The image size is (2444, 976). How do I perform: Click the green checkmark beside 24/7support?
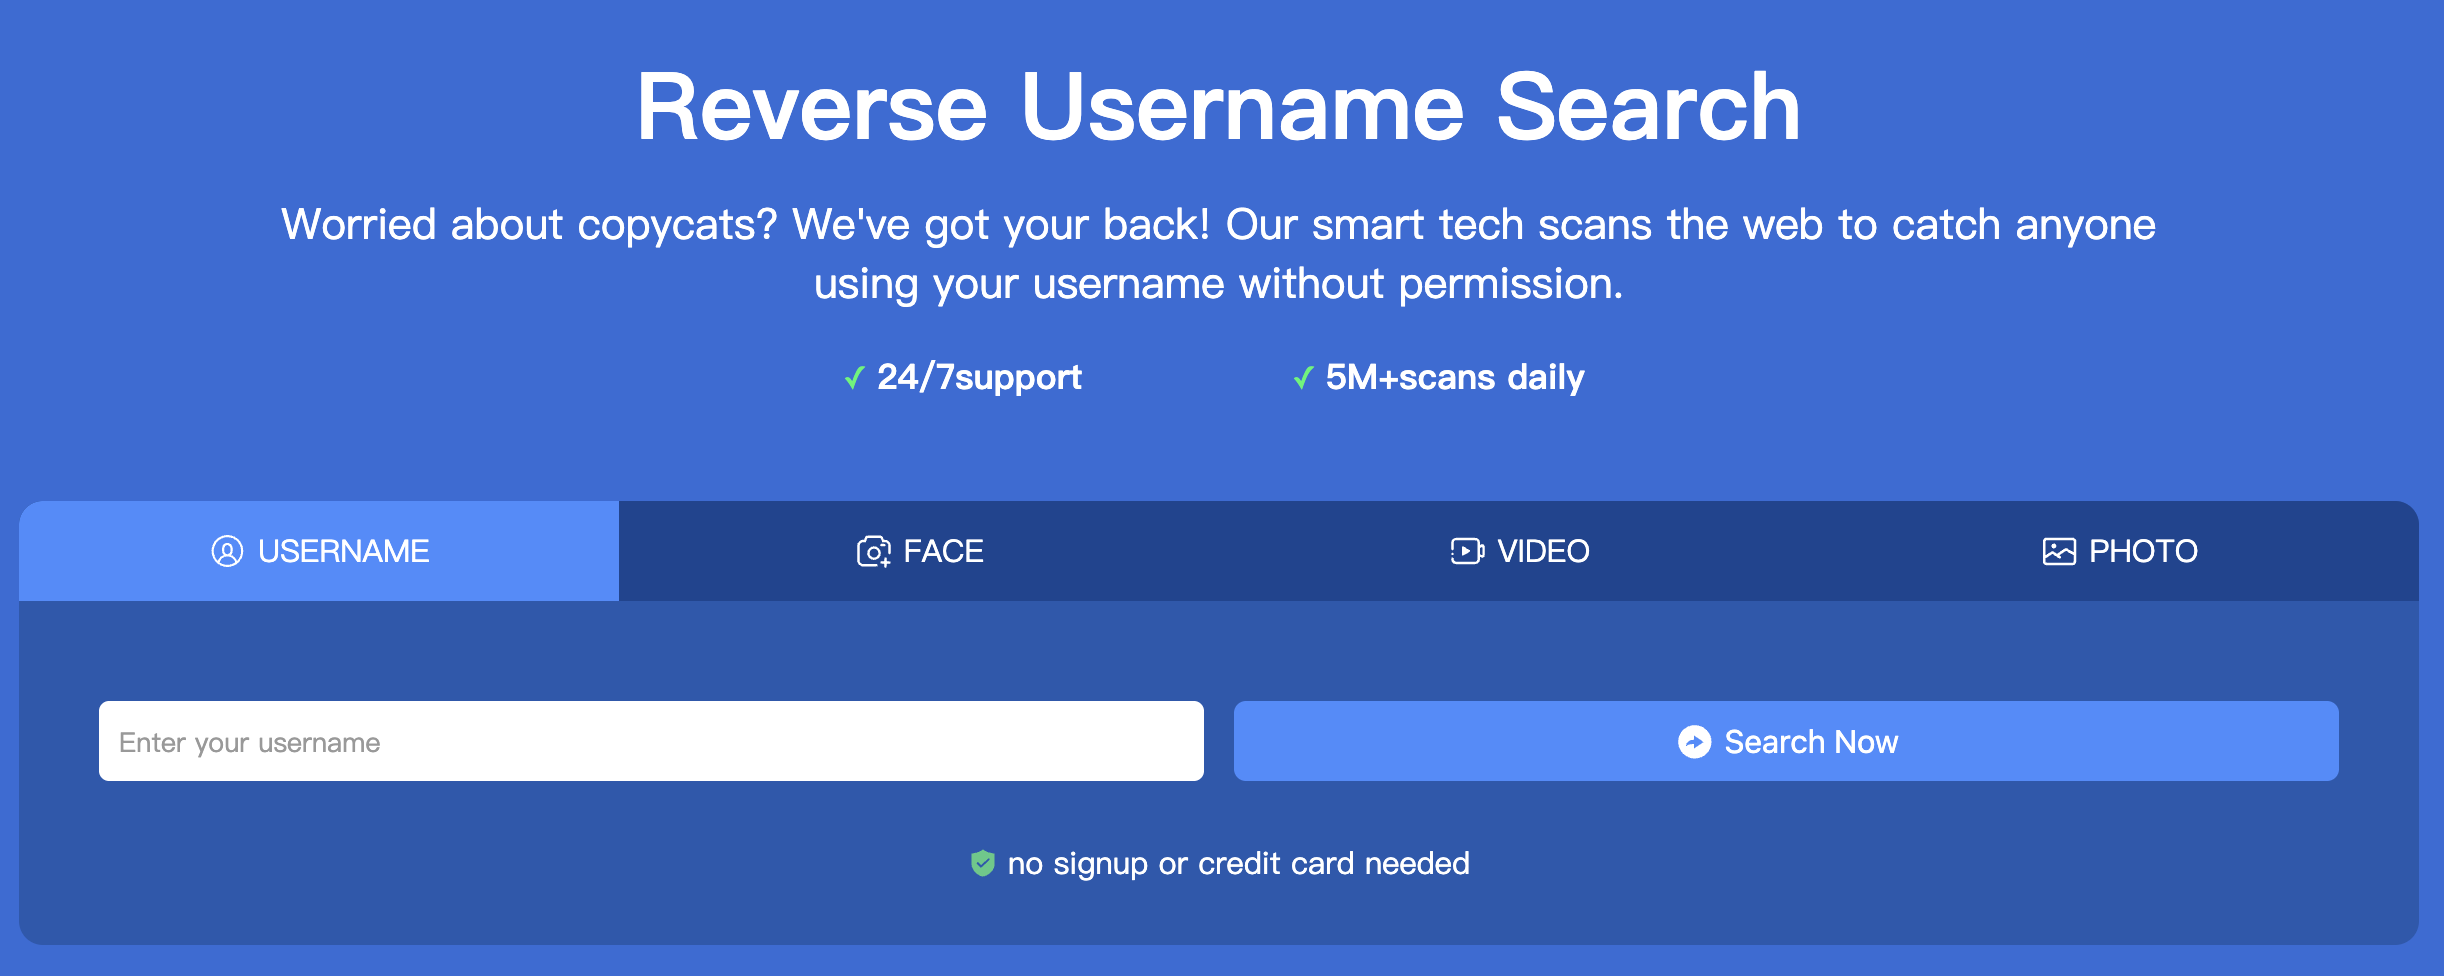(854, 378)
